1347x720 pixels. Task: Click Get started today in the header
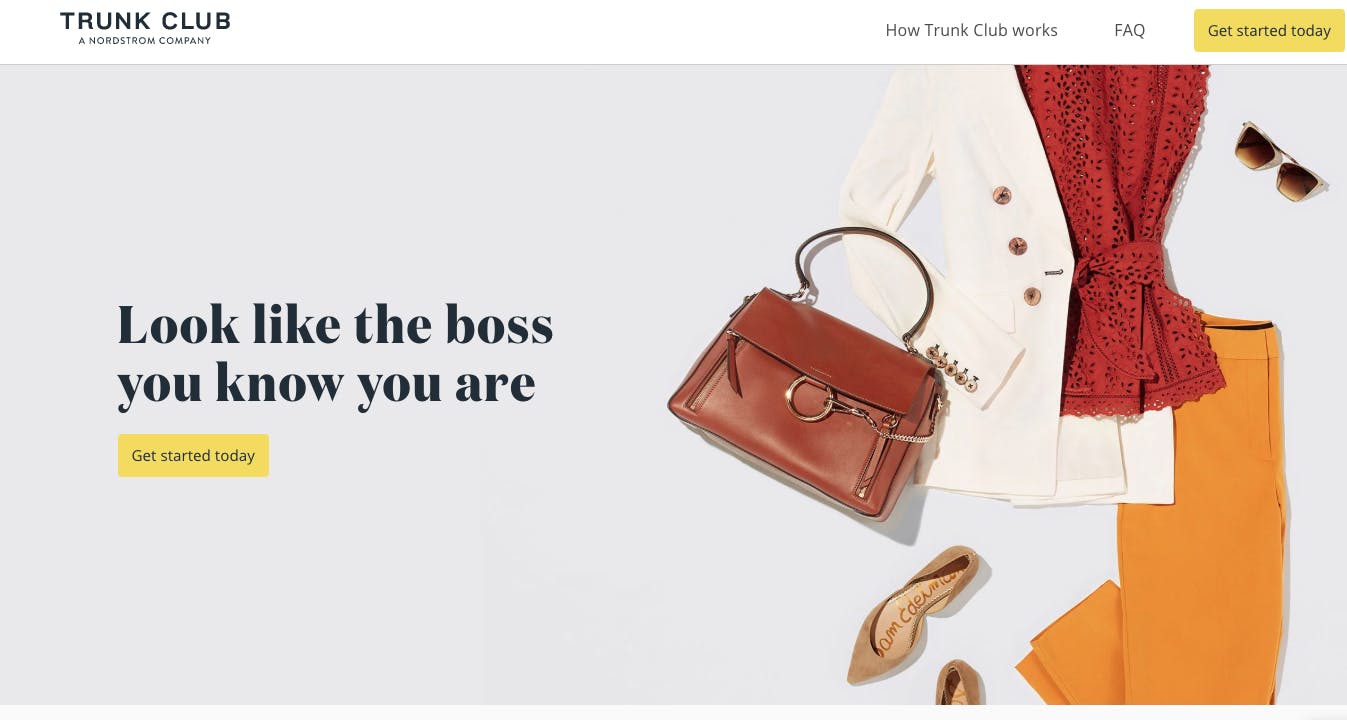pos(1269,31)
